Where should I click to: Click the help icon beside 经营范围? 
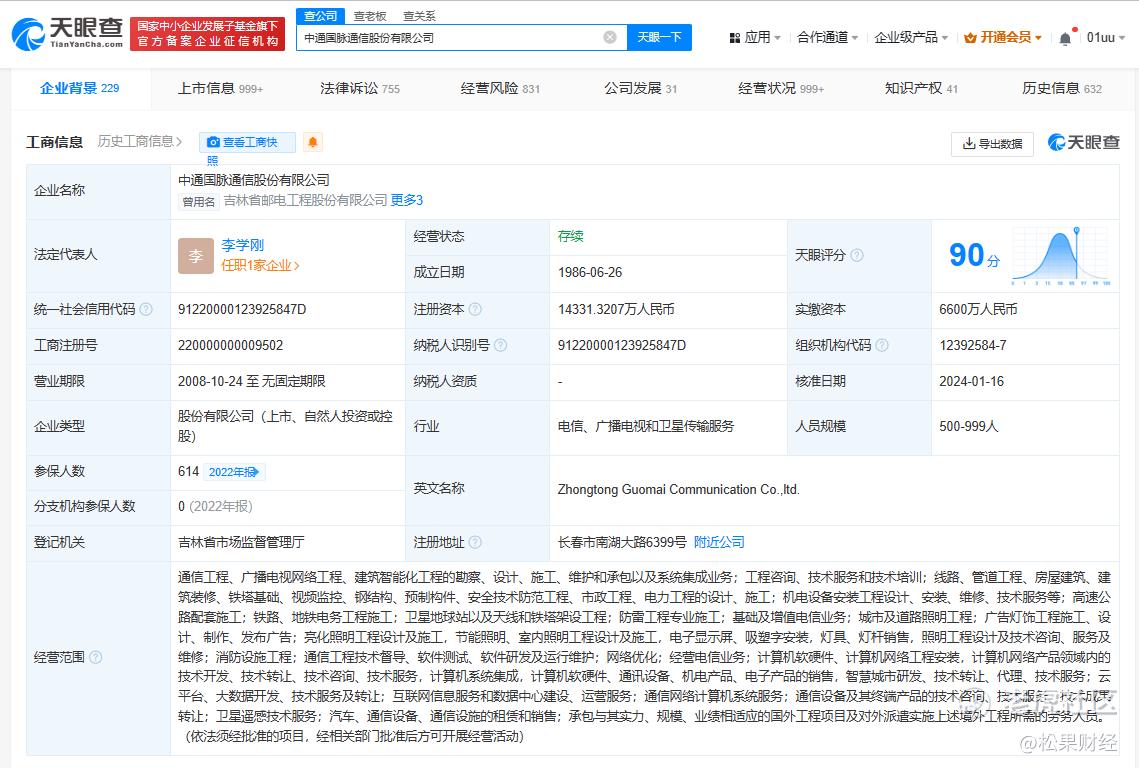pos(96,657)
